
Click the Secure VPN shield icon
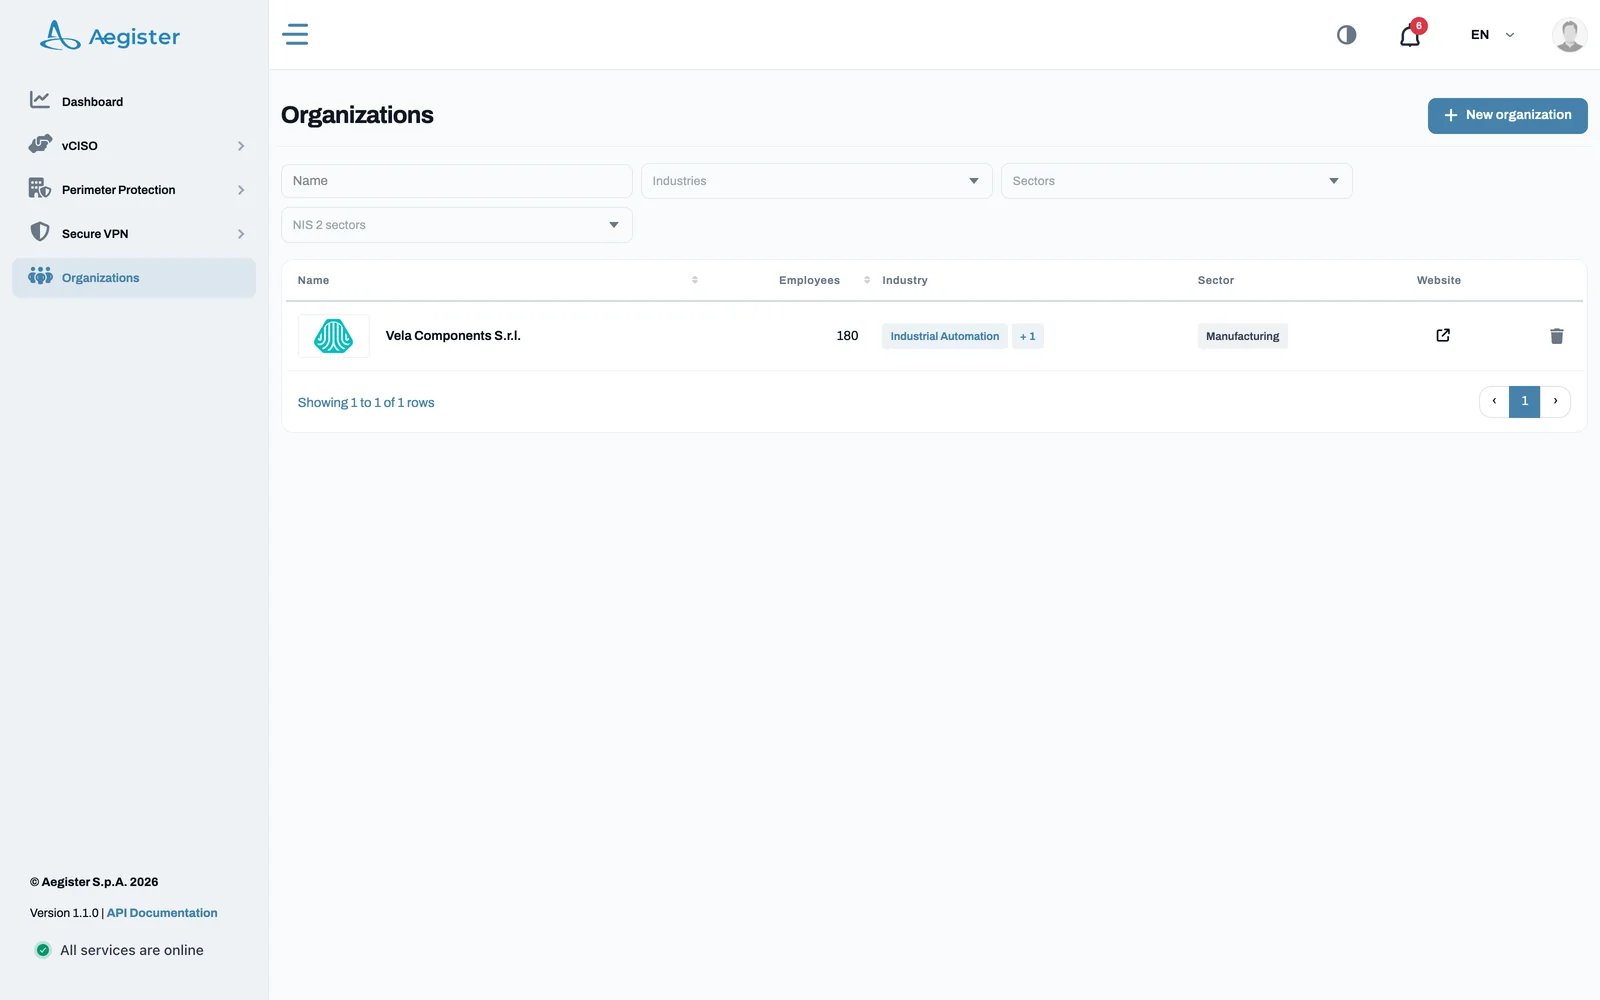pyautogui.click(x=40, y=232)
